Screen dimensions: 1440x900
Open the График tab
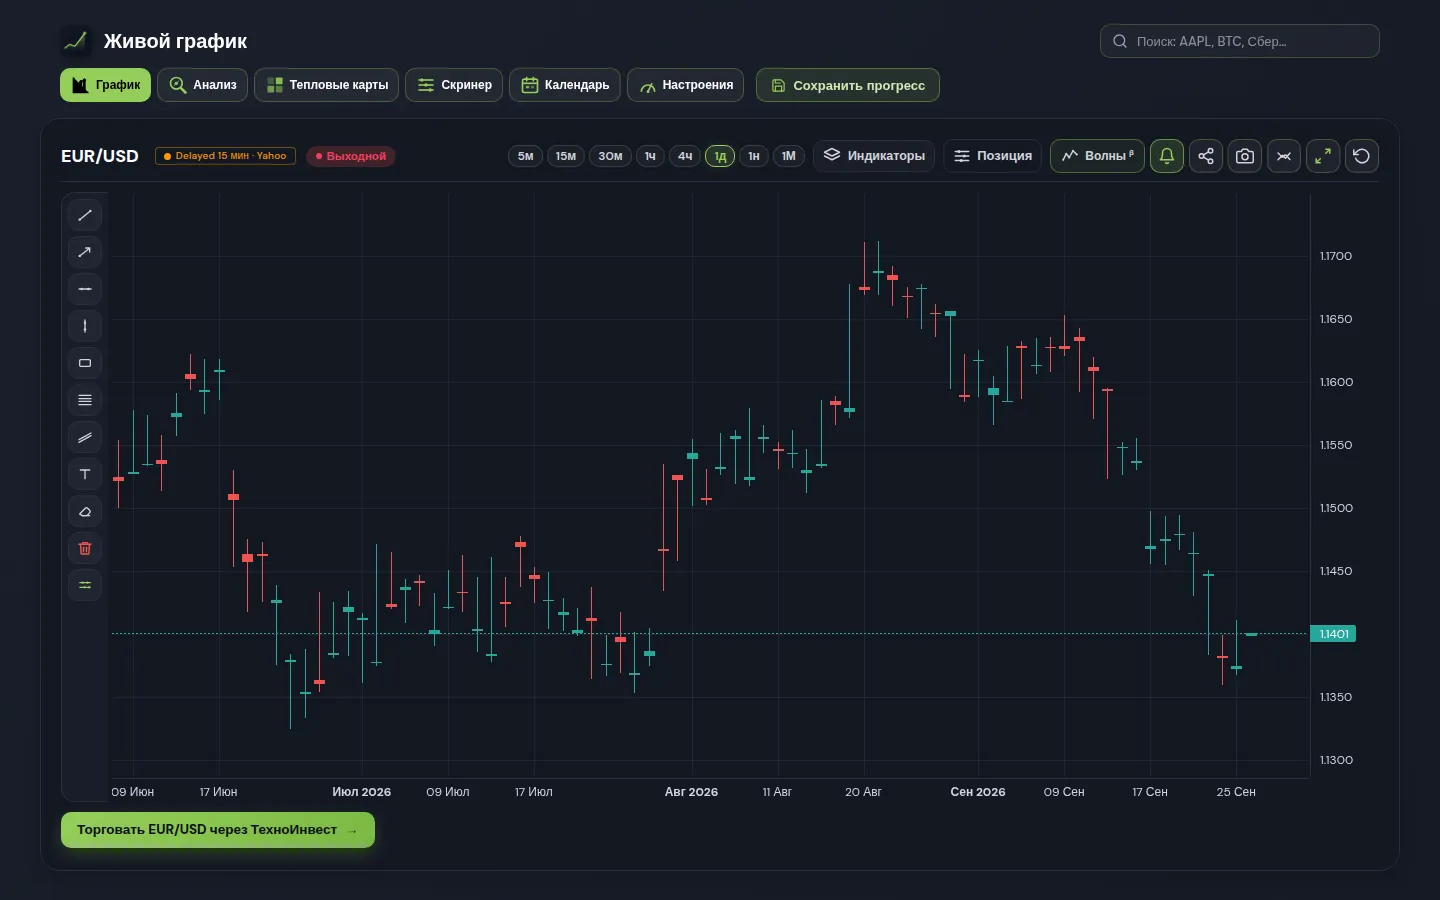coord(106,85)
